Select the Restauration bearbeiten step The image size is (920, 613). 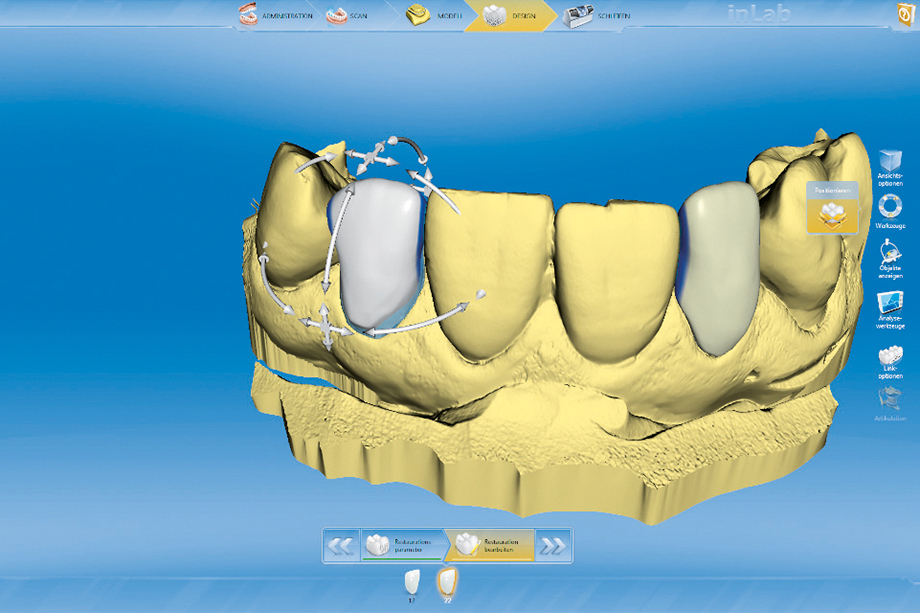(x=489, y=546)
